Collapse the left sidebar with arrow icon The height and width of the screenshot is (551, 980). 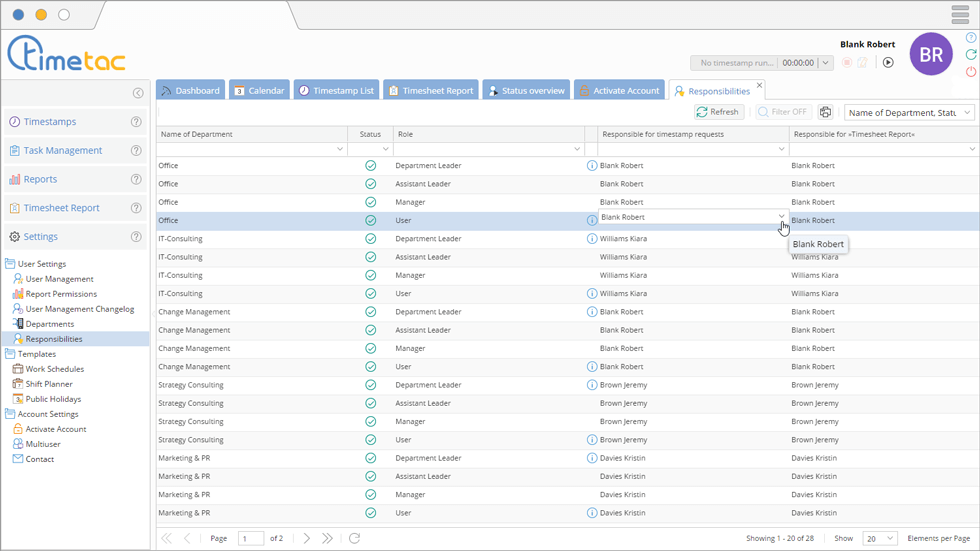(138, 93)
